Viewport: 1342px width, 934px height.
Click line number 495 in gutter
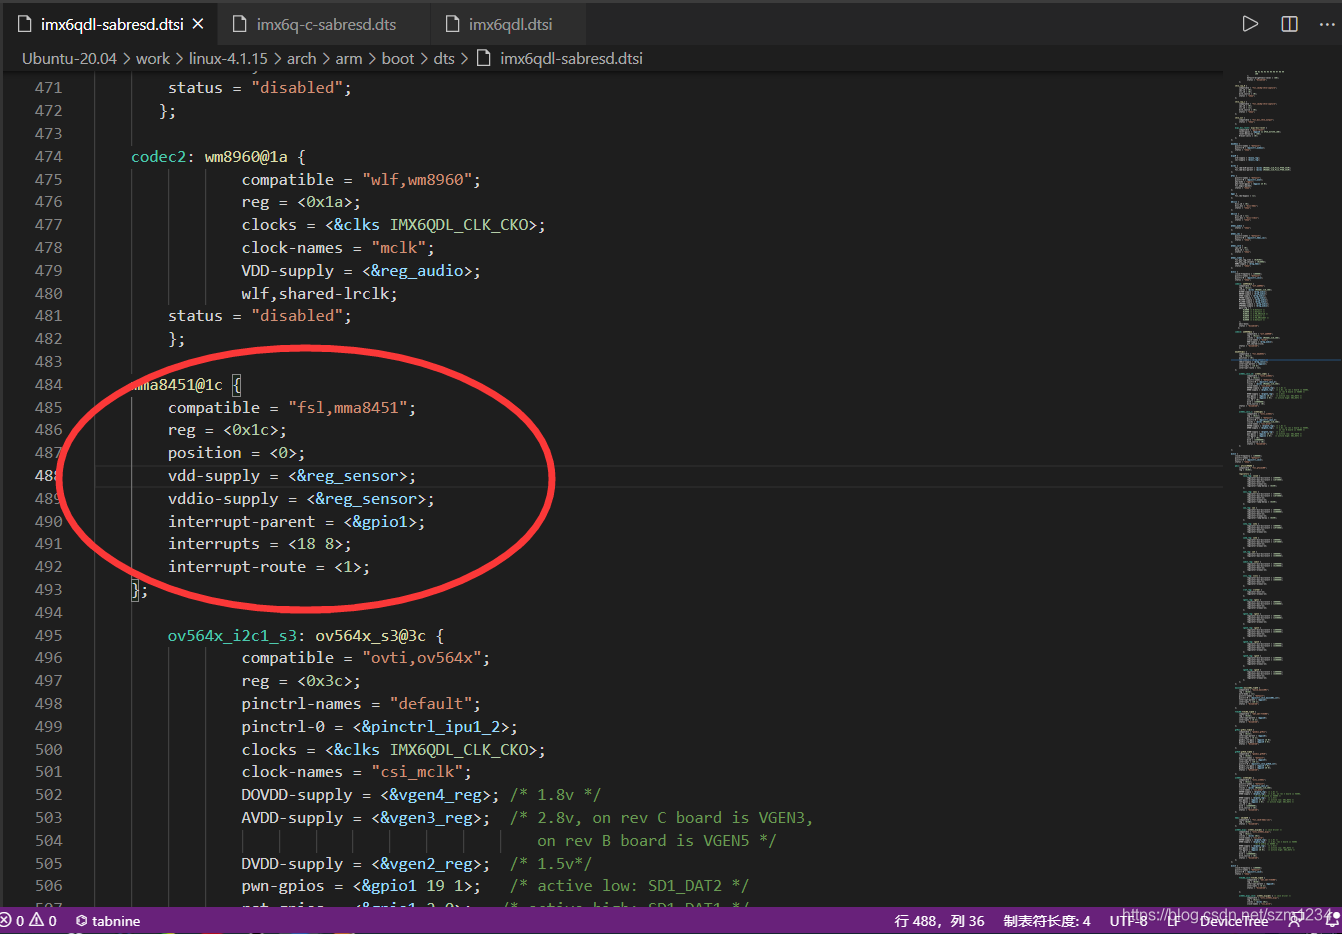[48, 636]
